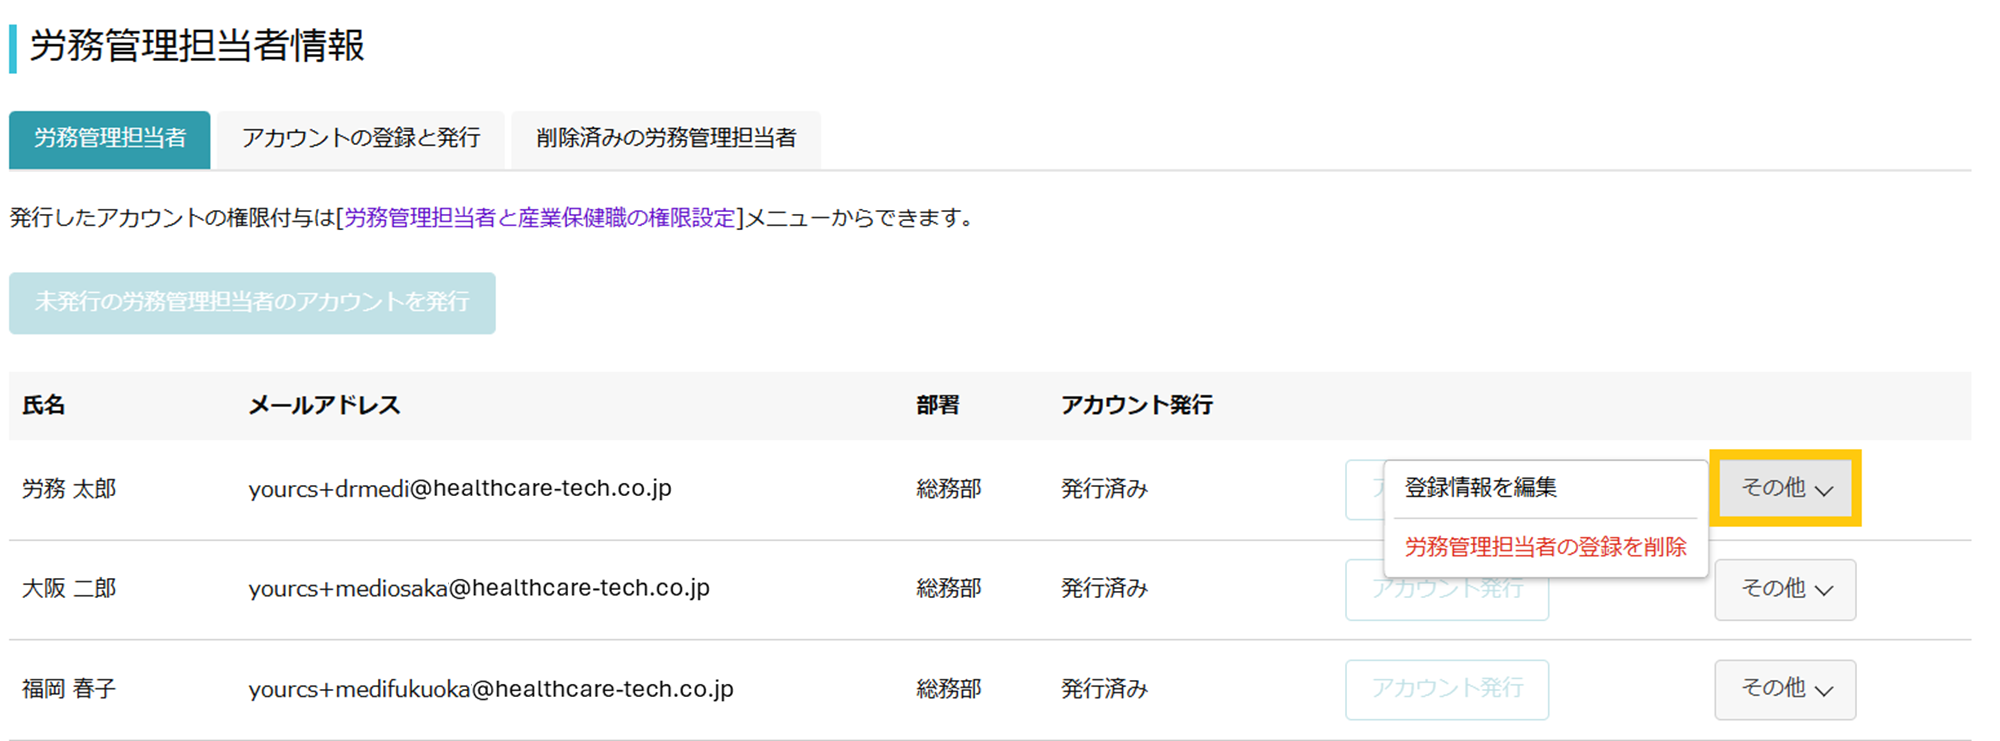2000x741 pixels.
Task: Click the アカウント発行 column header
Action: tap(1137, 405)
